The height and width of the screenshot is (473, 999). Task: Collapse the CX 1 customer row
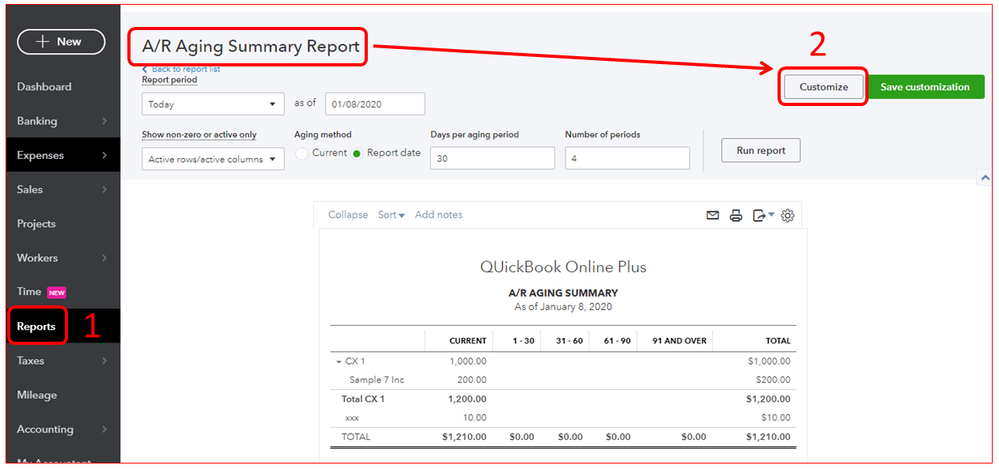click(x=338, y=361)
